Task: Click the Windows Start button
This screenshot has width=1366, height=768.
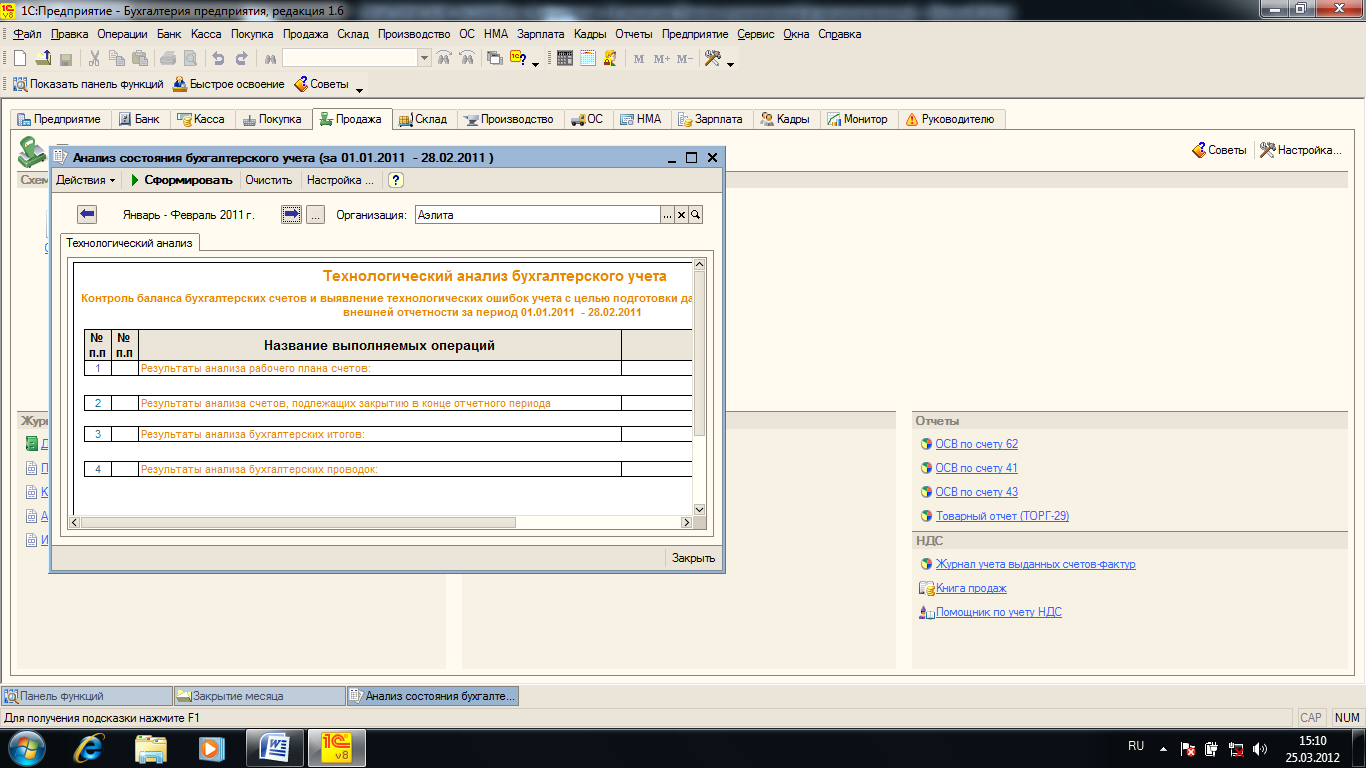Action: pos(28,747)
